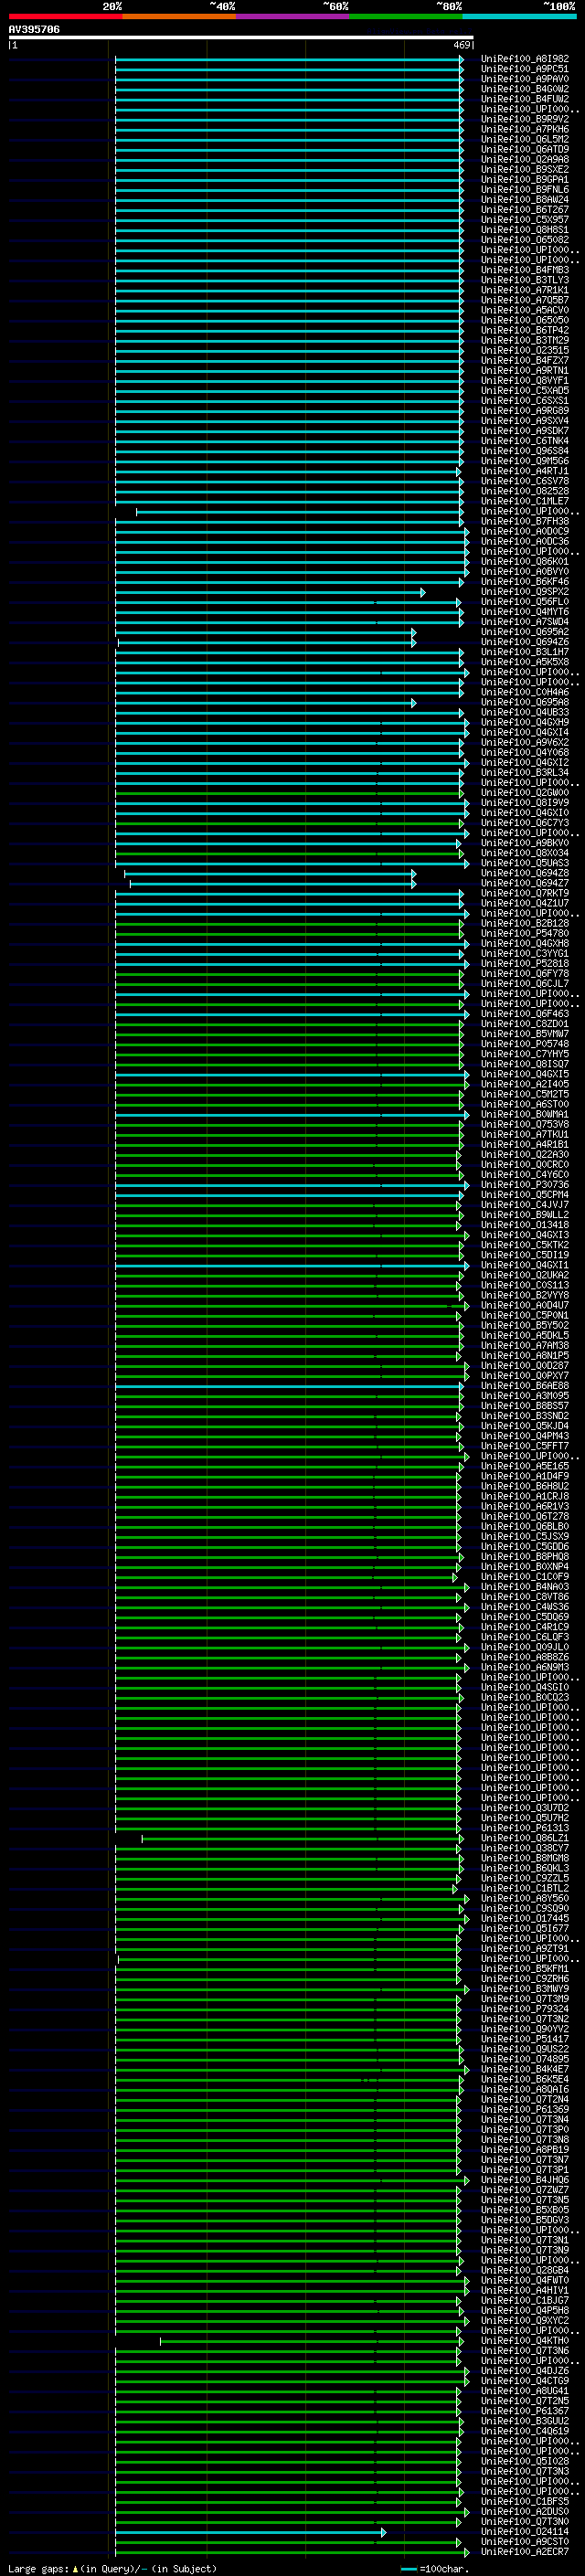Image resolution: width=585 pixels, height=2576 pixels.
Task: Click the UniRef100_P79324 entry
Action: 525,2009
